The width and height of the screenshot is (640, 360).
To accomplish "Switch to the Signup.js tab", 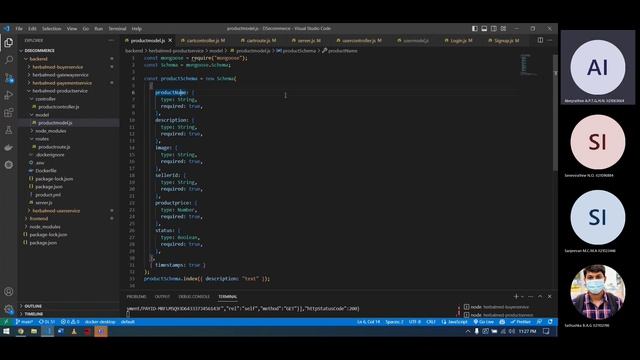I will [x=504, y=40].
